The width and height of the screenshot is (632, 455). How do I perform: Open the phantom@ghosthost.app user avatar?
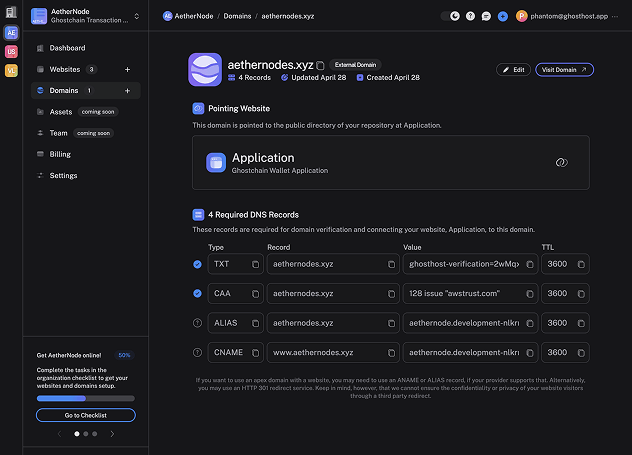pyautogui.click(x=522, y=16)
